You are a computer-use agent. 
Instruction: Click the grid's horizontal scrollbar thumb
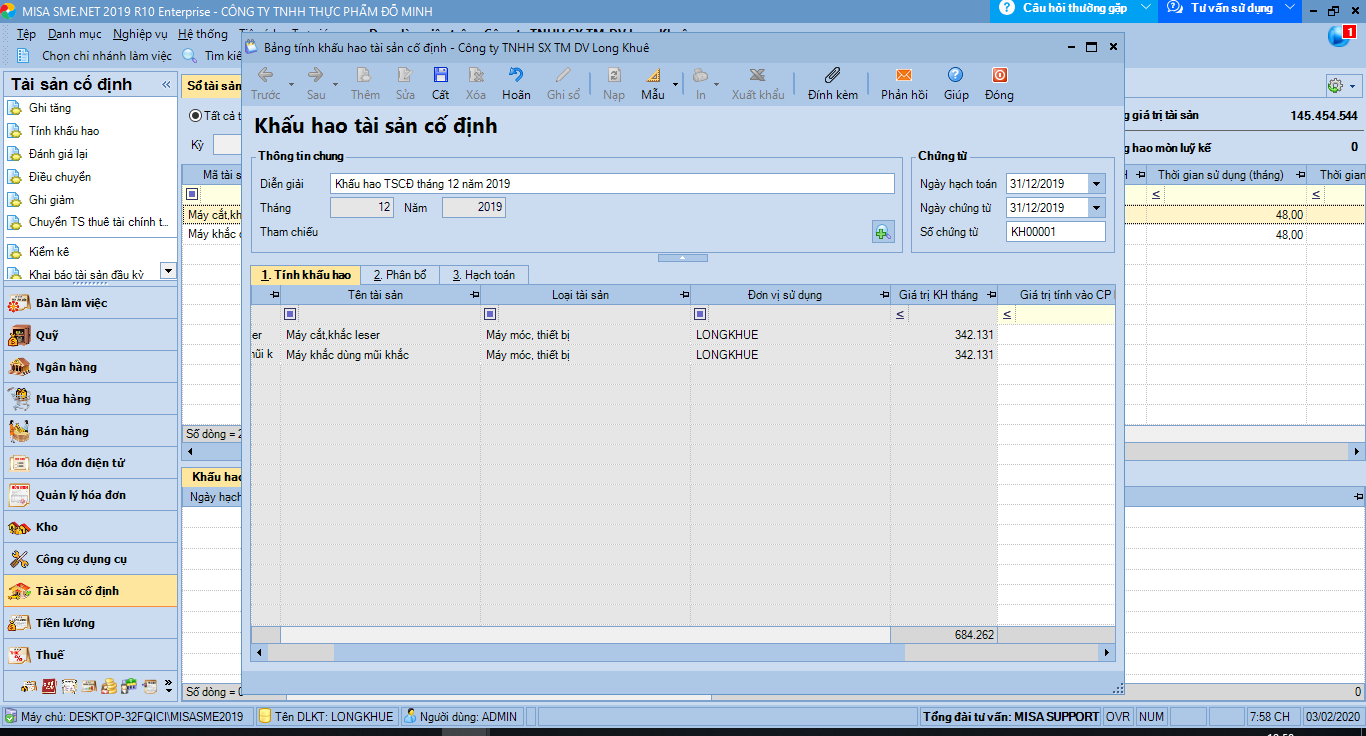tap(619, 652)
